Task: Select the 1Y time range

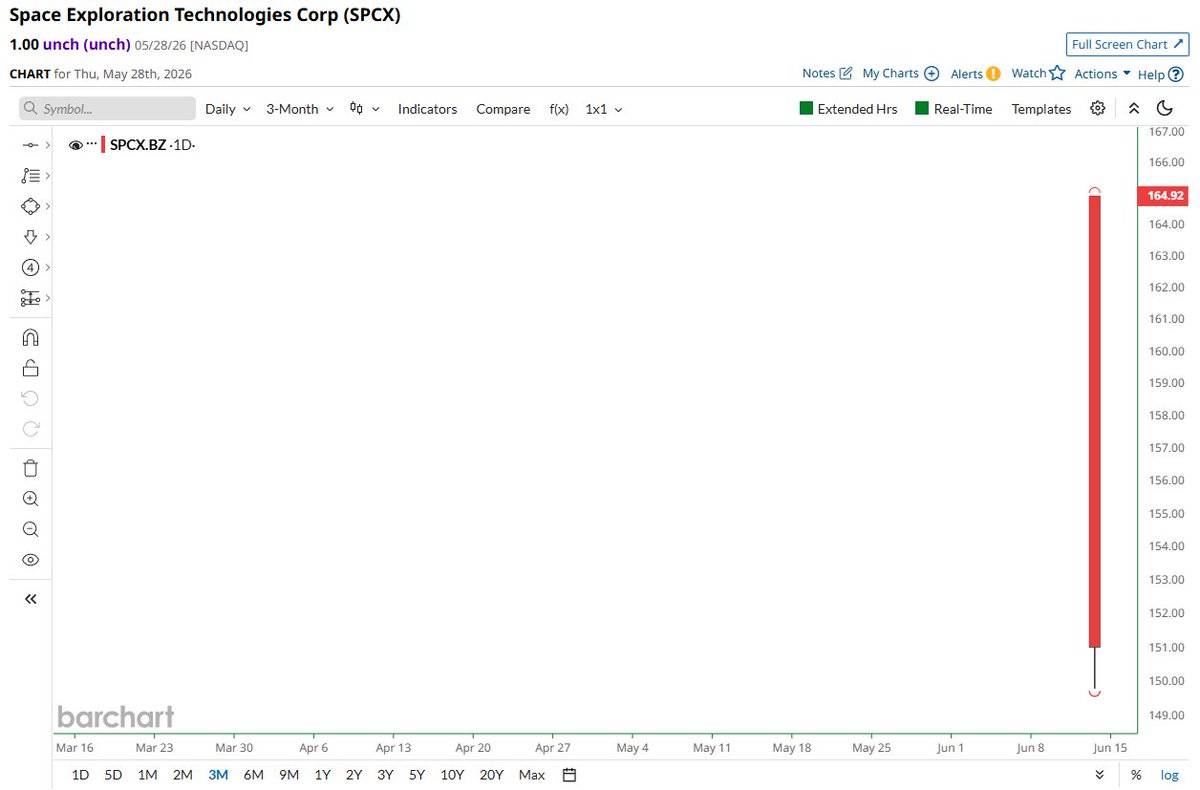Action: [x=322, y=775]
